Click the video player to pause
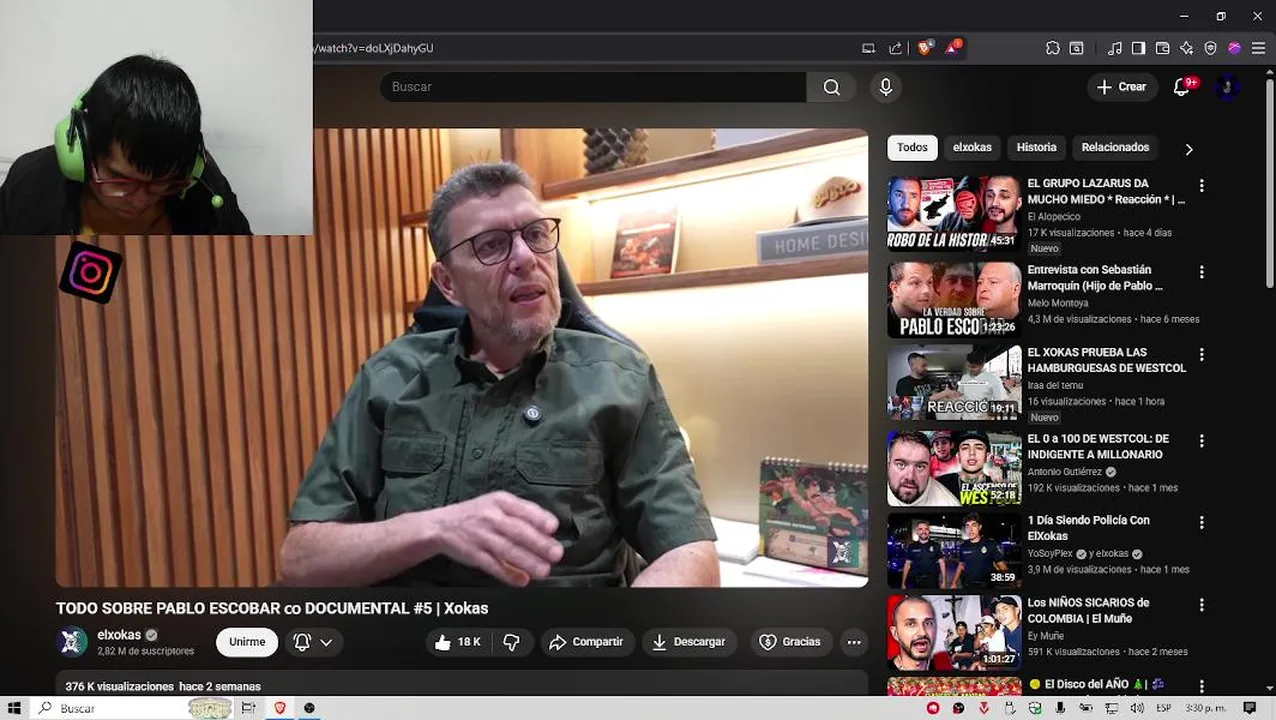The height and width of the screenshot is (720, 1276). pyautogui.click(x=461, y=357)
